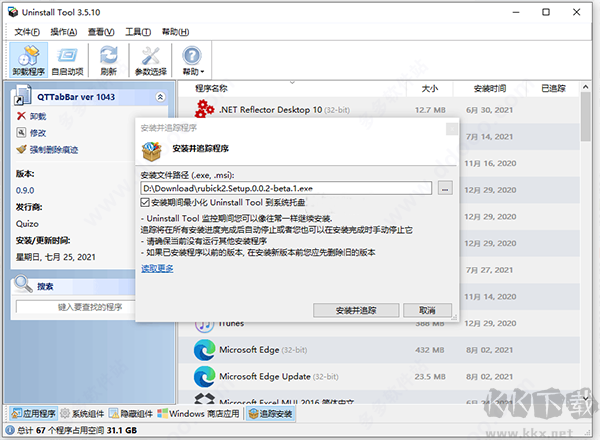This screenshot has width=600, height=440.
Task: Click the date cell 6月 30, 2021
Action: click(x=489, y=110)
